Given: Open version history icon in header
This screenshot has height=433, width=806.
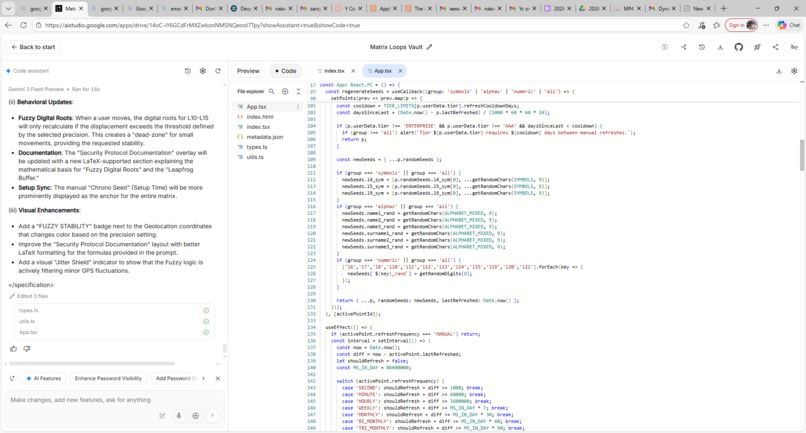Looking at the screenshot, I should click(x=702, y=47).
